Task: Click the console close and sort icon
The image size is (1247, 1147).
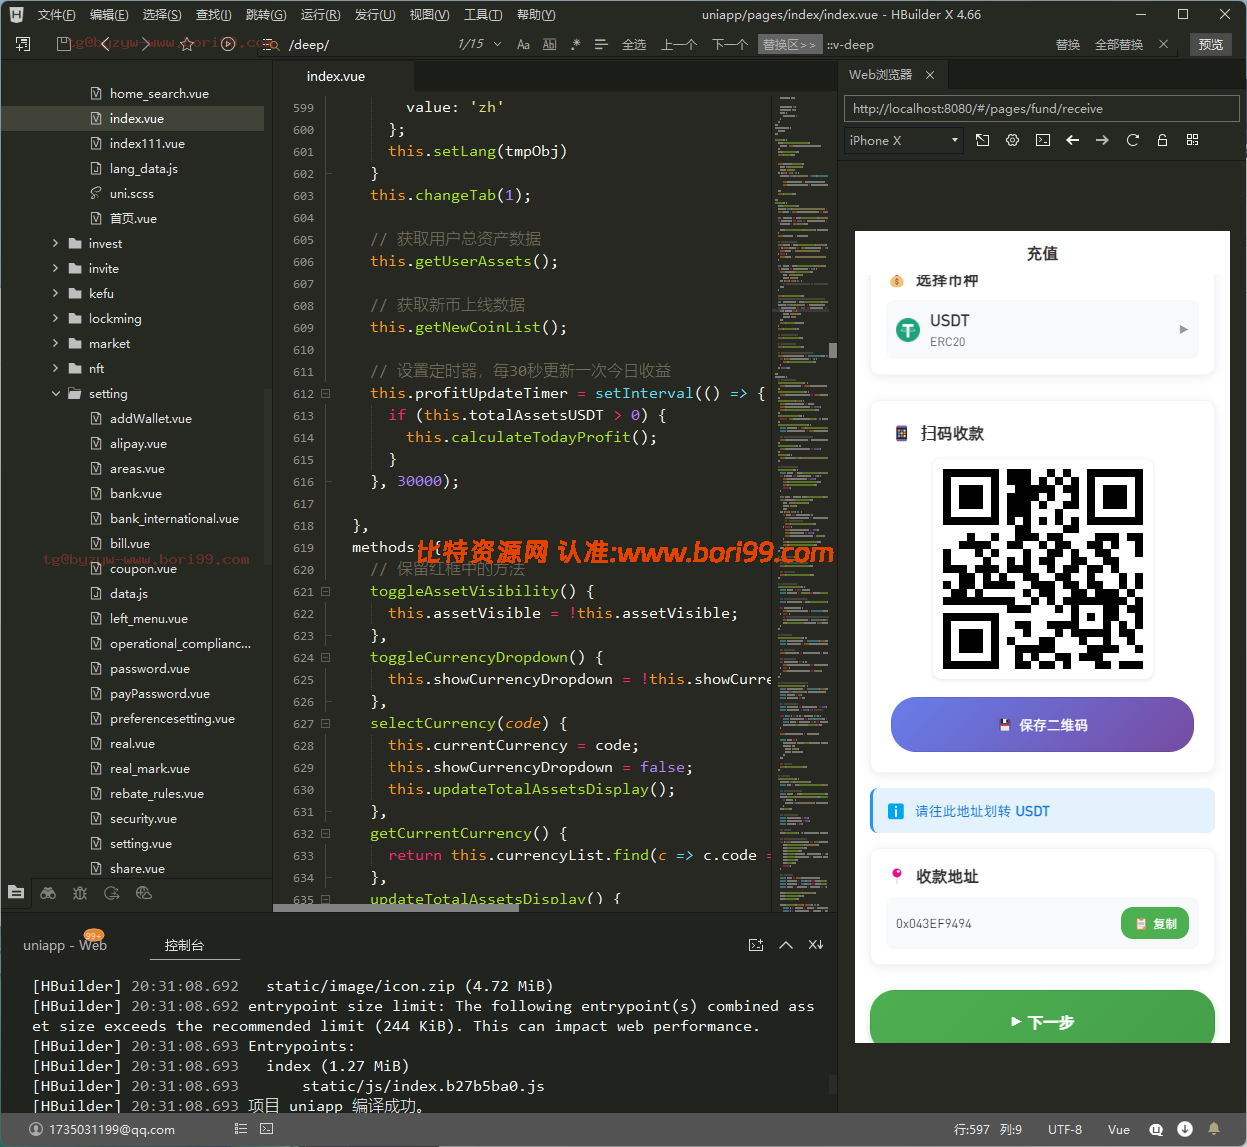Action: [816, 945]
